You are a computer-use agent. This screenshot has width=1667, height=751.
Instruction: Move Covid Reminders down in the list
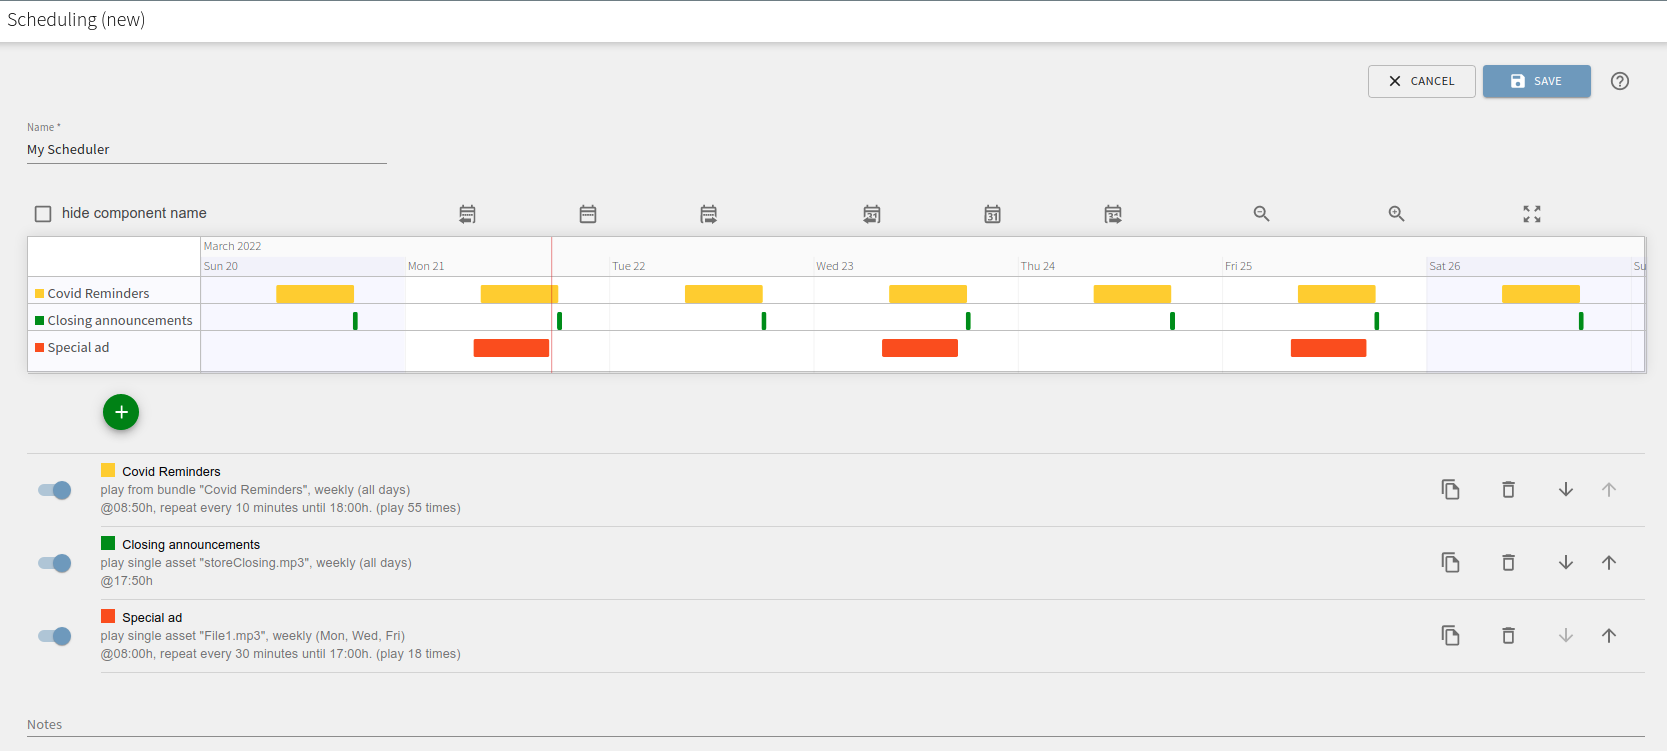1565,490
